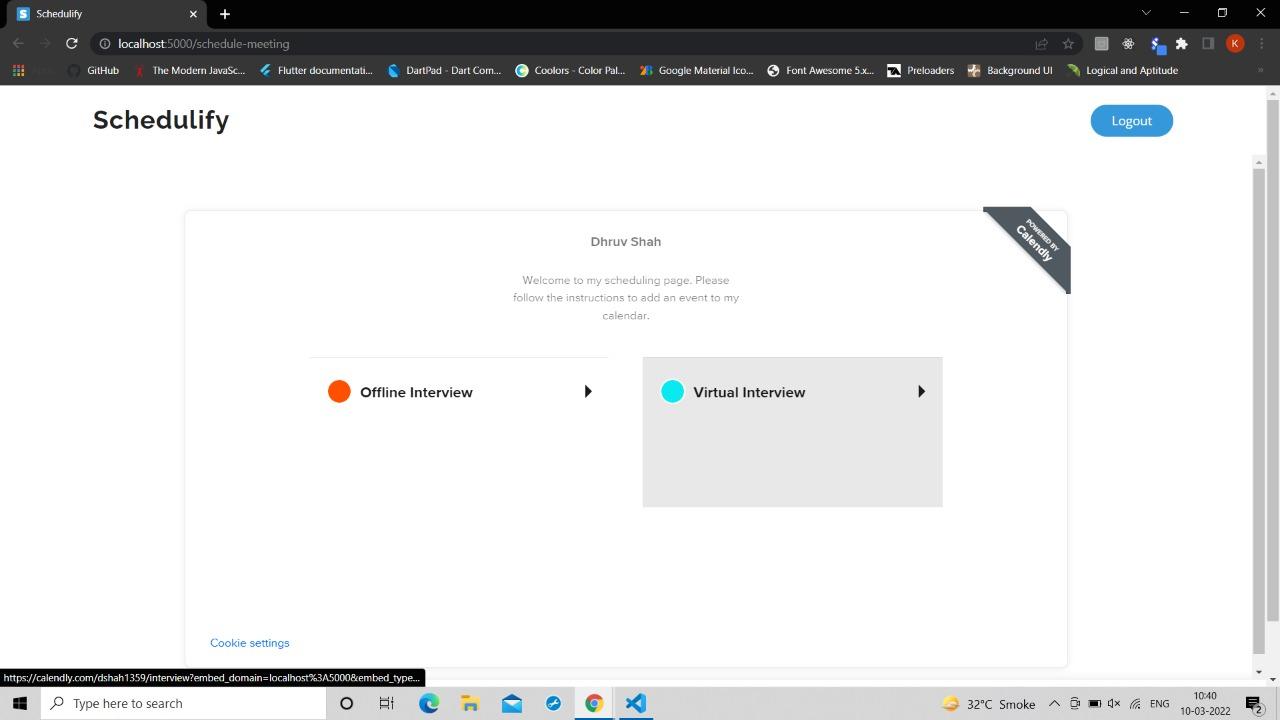Click the forward navigation arrow
Viewport: 1280px width, 720px height.
(45, 43)
